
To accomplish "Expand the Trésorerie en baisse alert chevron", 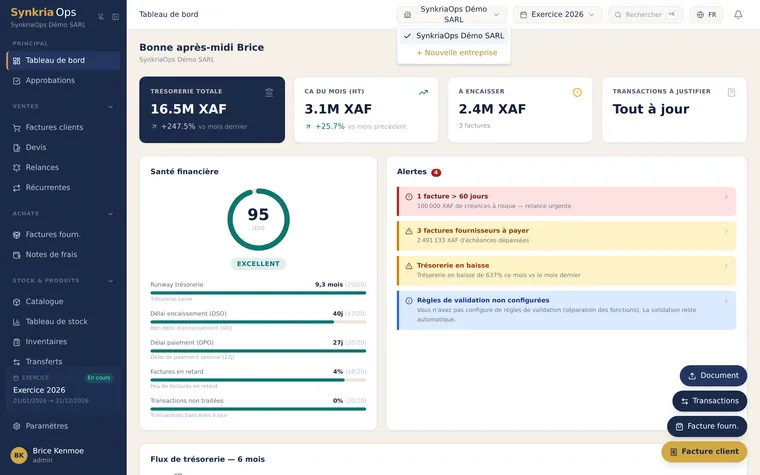I will (x=726, y=266).
